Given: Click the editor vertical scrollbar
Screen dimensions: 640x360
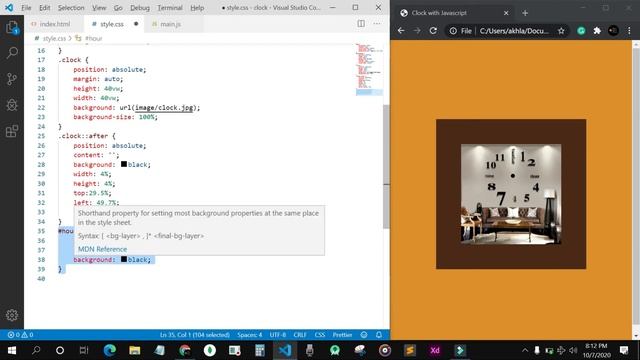Looking at the screenshot, I should point(387,167).
